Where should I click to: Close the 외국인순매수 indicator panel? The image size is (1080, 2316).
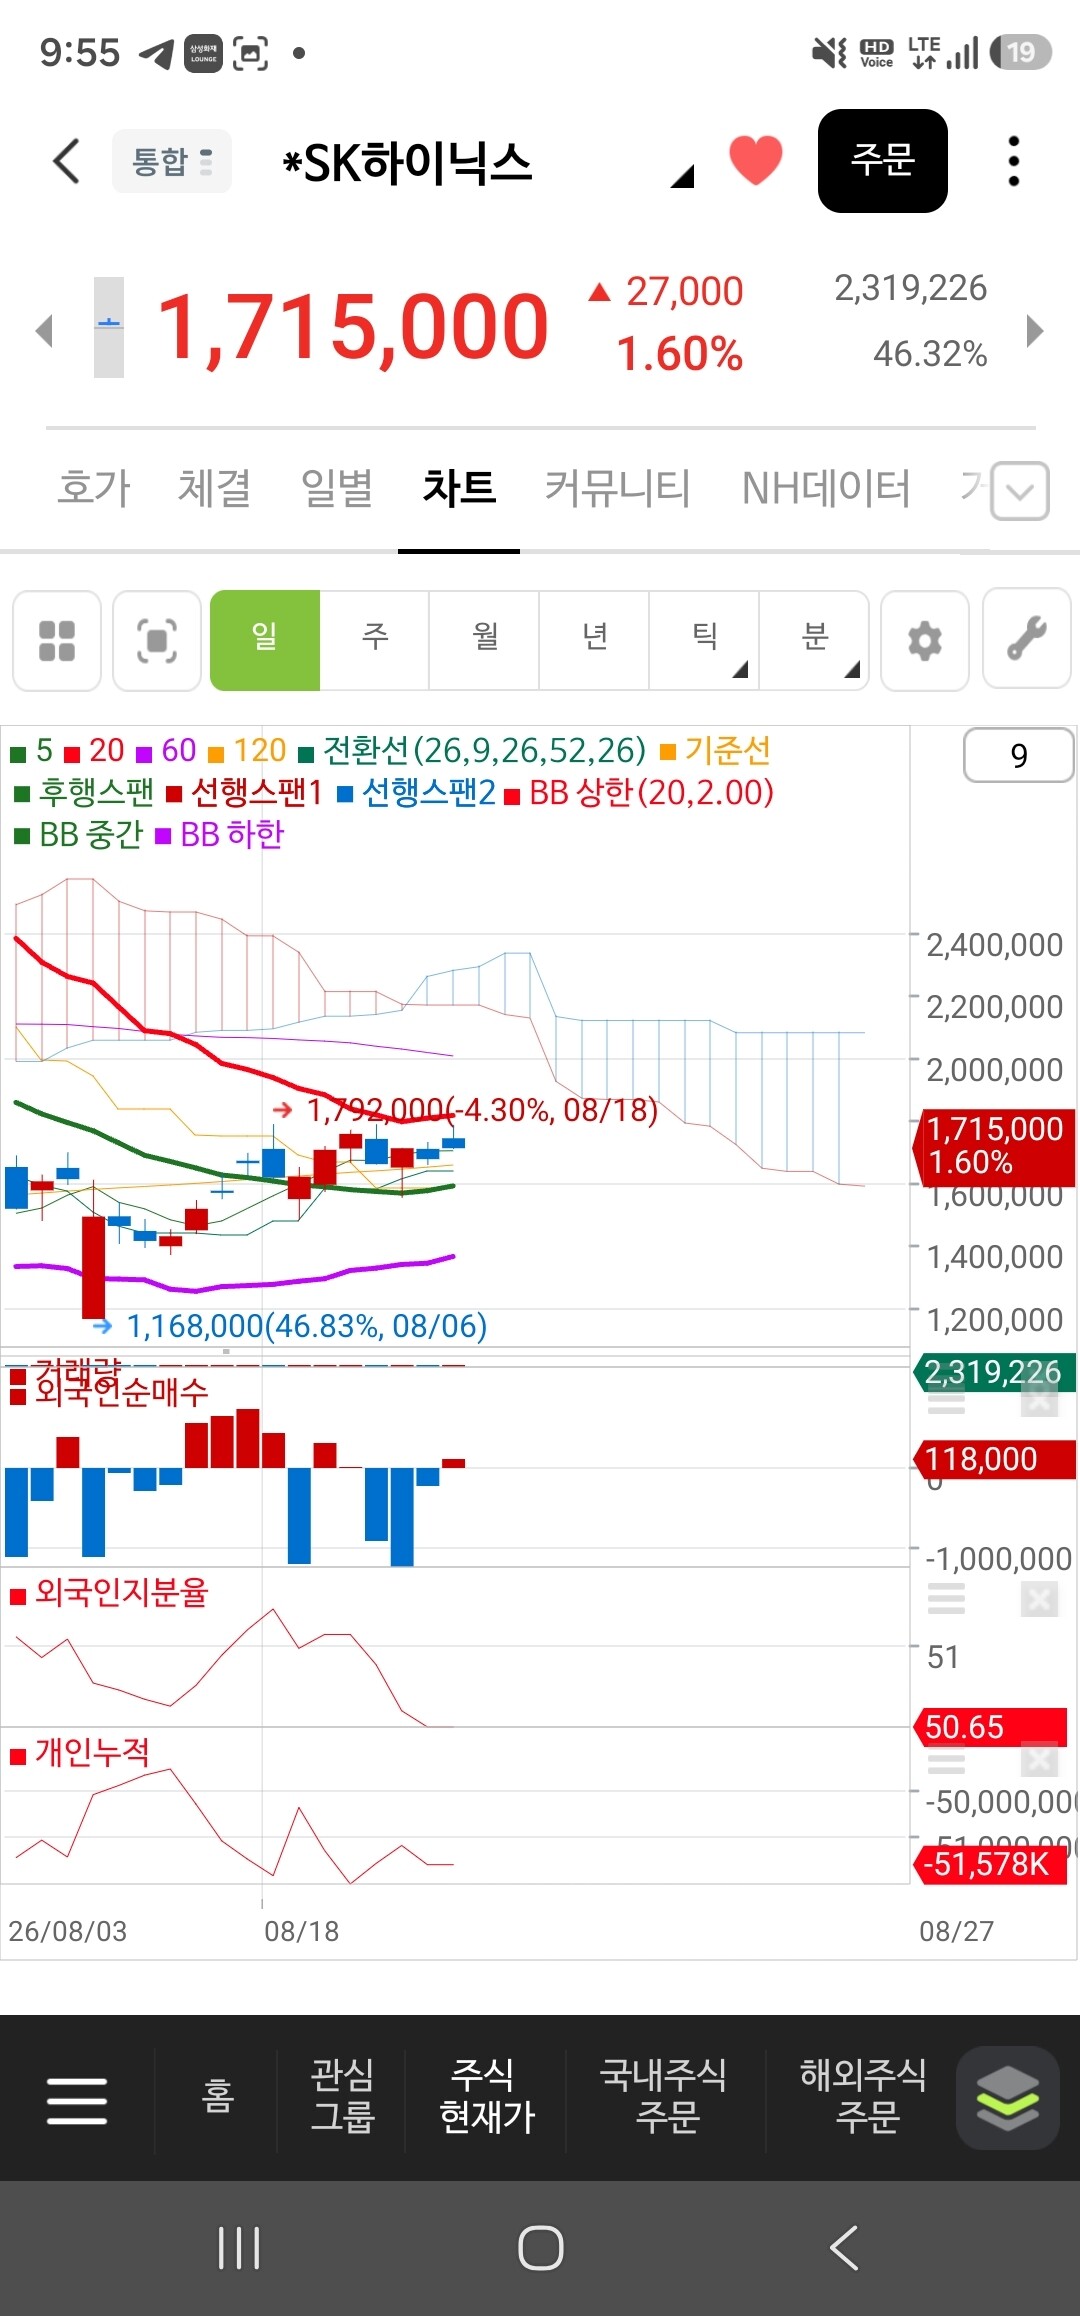pyautogui.click(x=1040, y=1400)
